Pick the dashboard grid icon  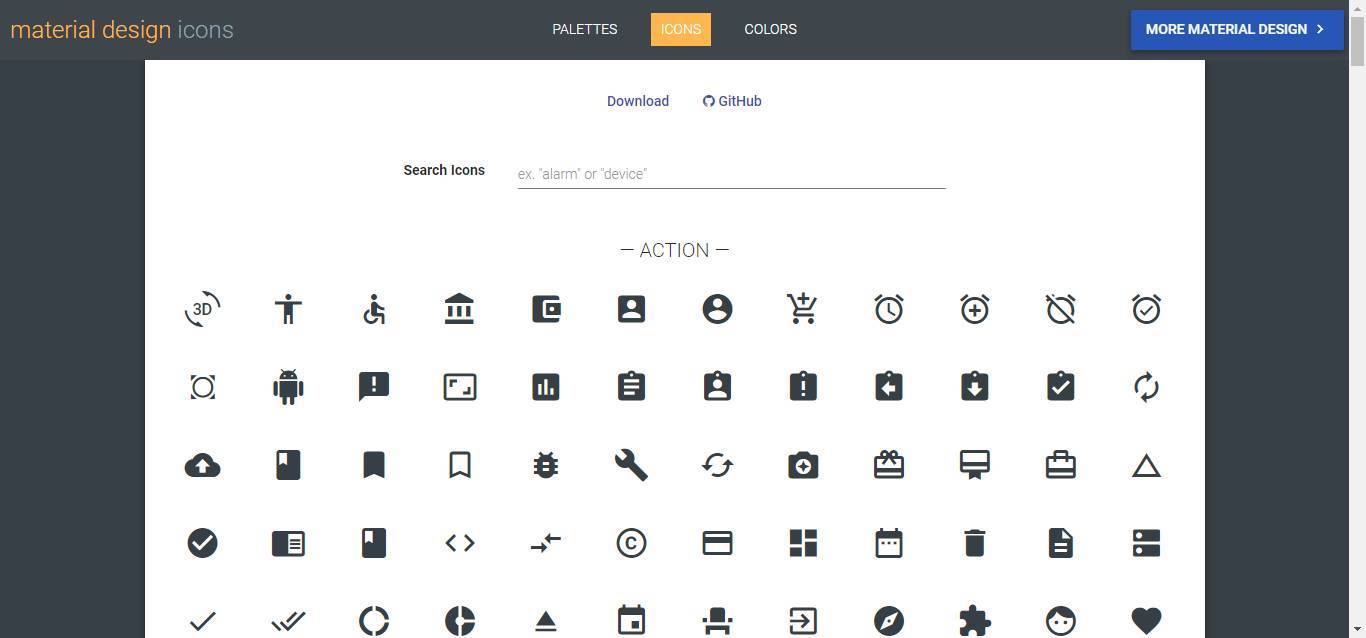[803, 543]
